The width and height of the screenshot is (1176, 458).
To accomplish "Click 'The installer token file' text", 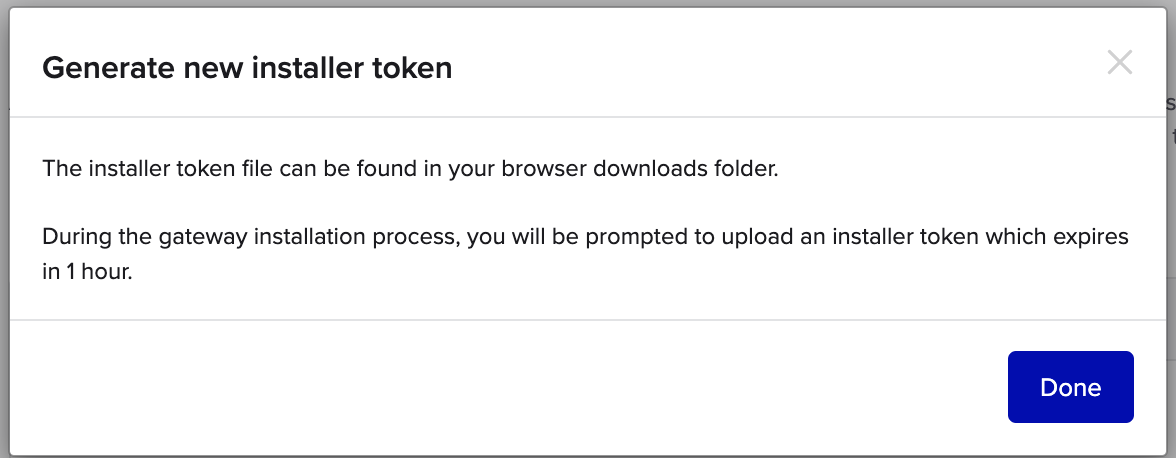I will [x=158, y=168].
